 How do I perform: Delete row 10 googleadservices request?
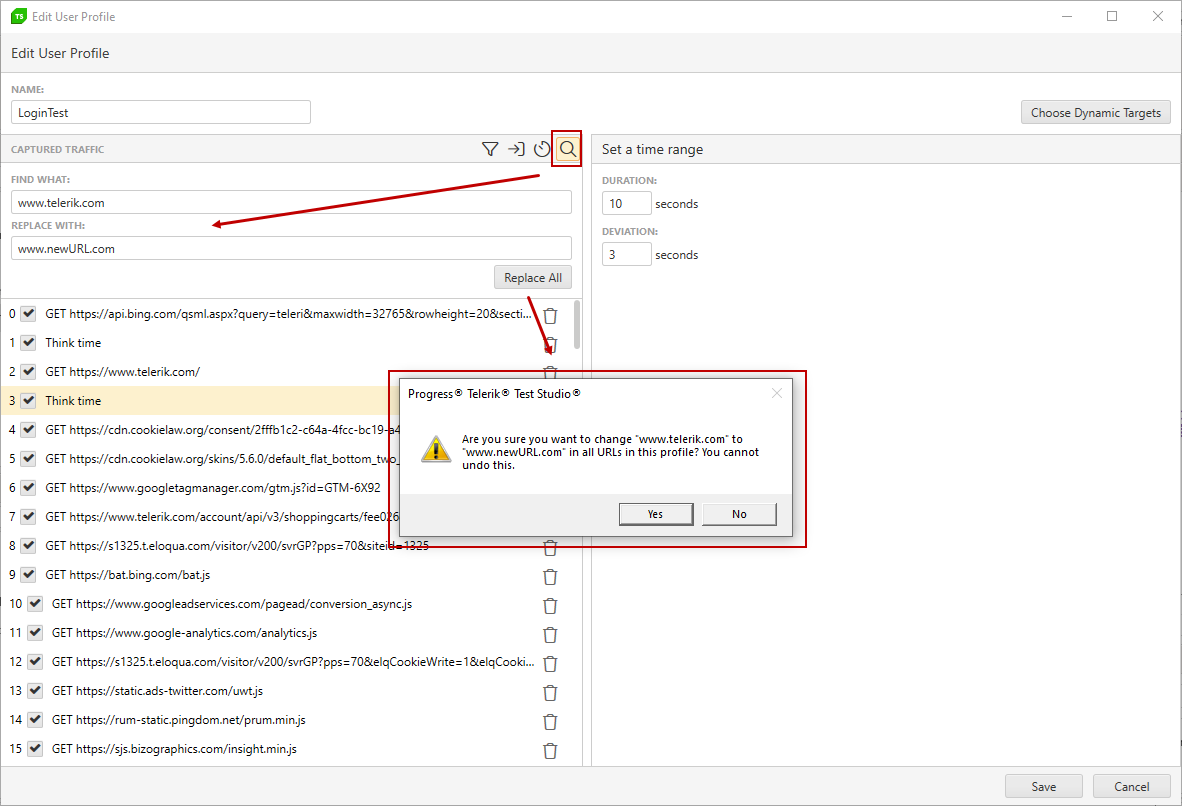point(550,605)
